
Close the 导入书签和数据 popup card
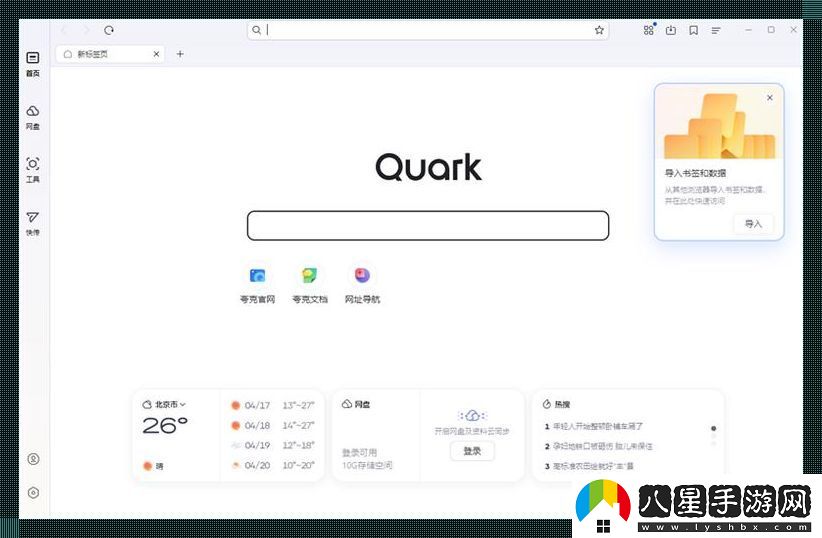coord(770,98)
